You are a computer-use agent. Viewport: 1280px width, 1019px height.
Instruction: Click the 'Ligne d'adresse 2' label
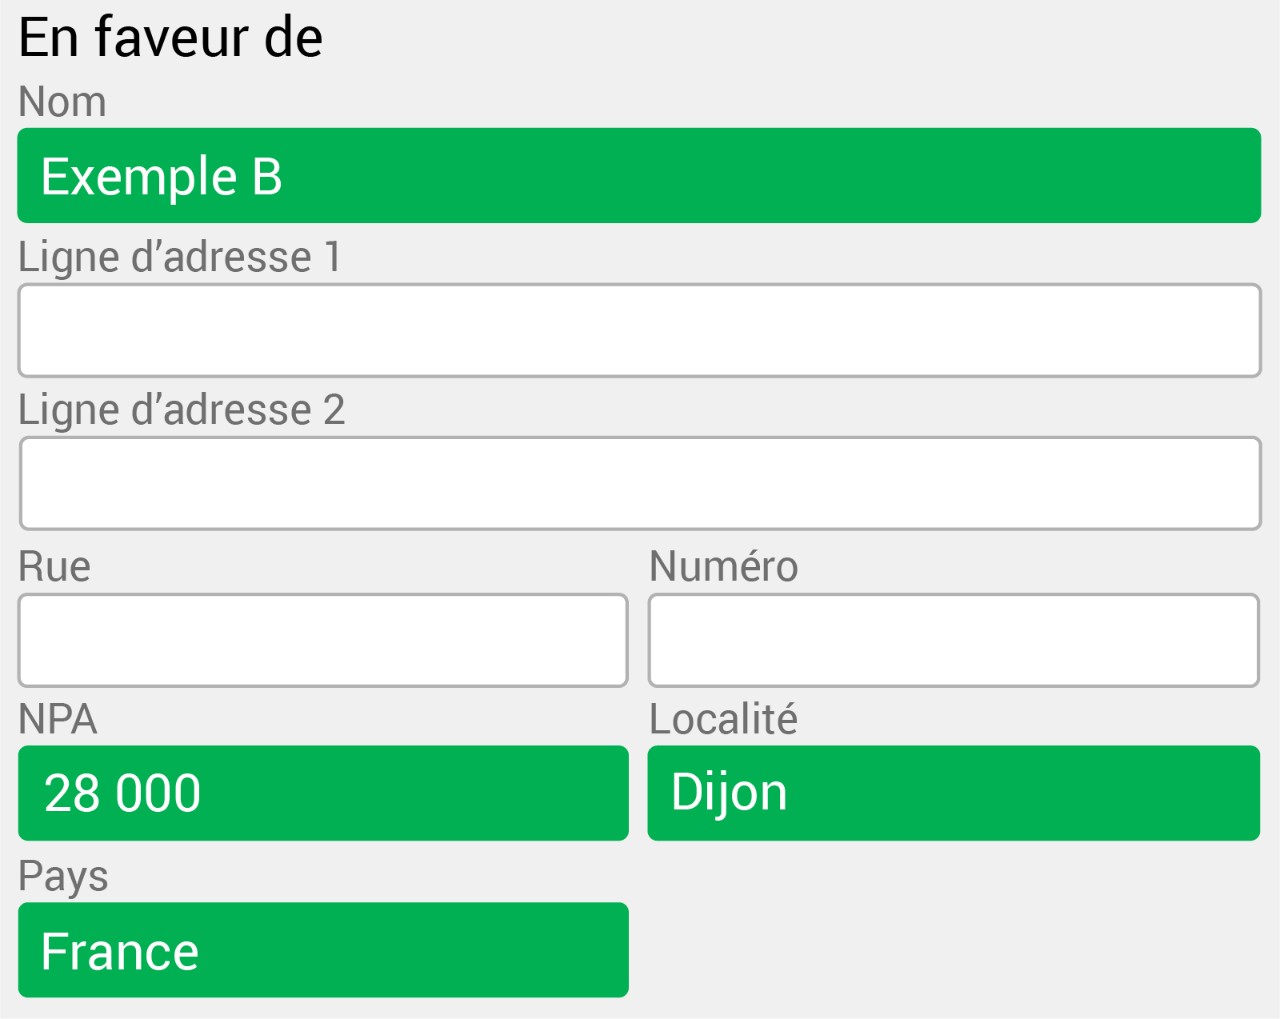click(x=182, y=411)
